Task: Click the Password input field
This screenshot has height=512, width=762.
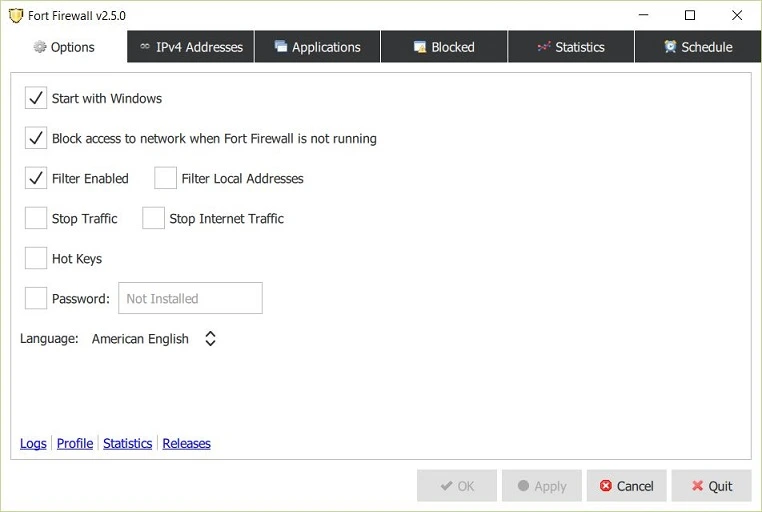Action: coord(190,298)
